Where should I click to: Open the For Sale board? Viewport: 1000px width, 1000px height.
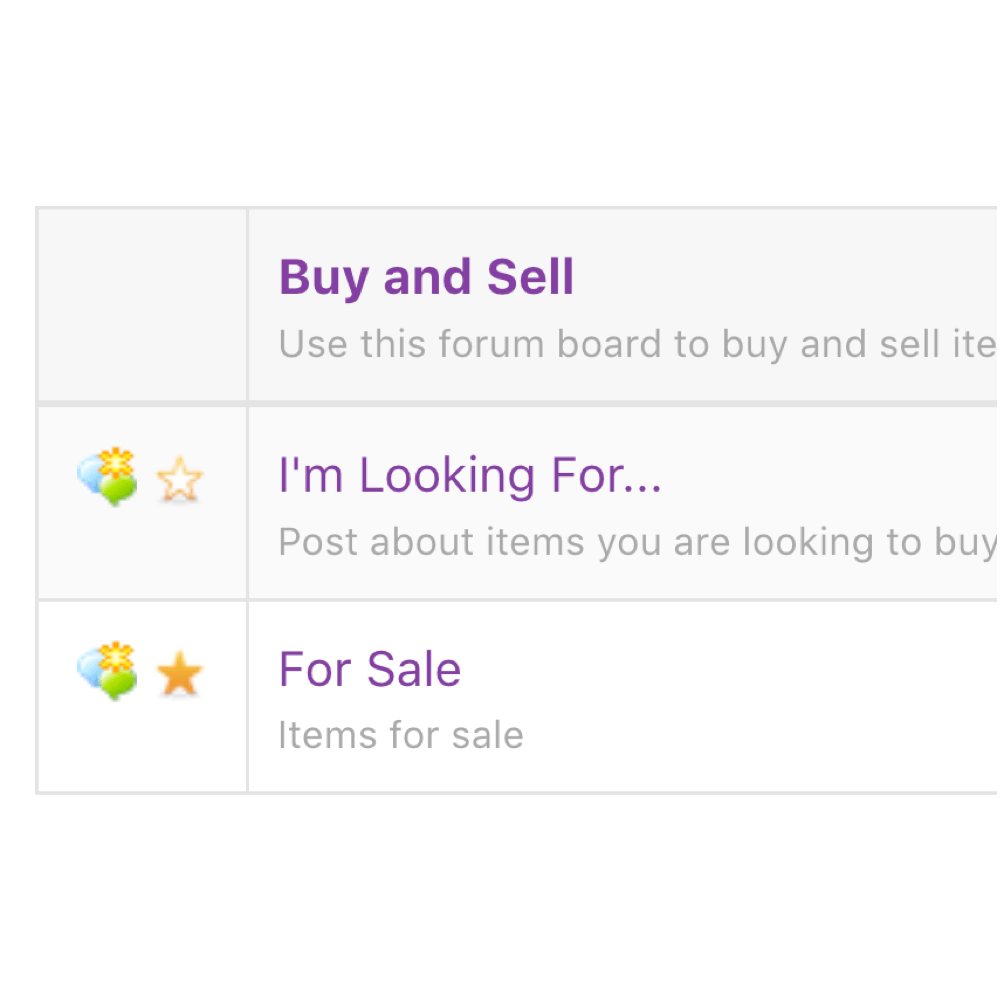(x=369, y=669)
